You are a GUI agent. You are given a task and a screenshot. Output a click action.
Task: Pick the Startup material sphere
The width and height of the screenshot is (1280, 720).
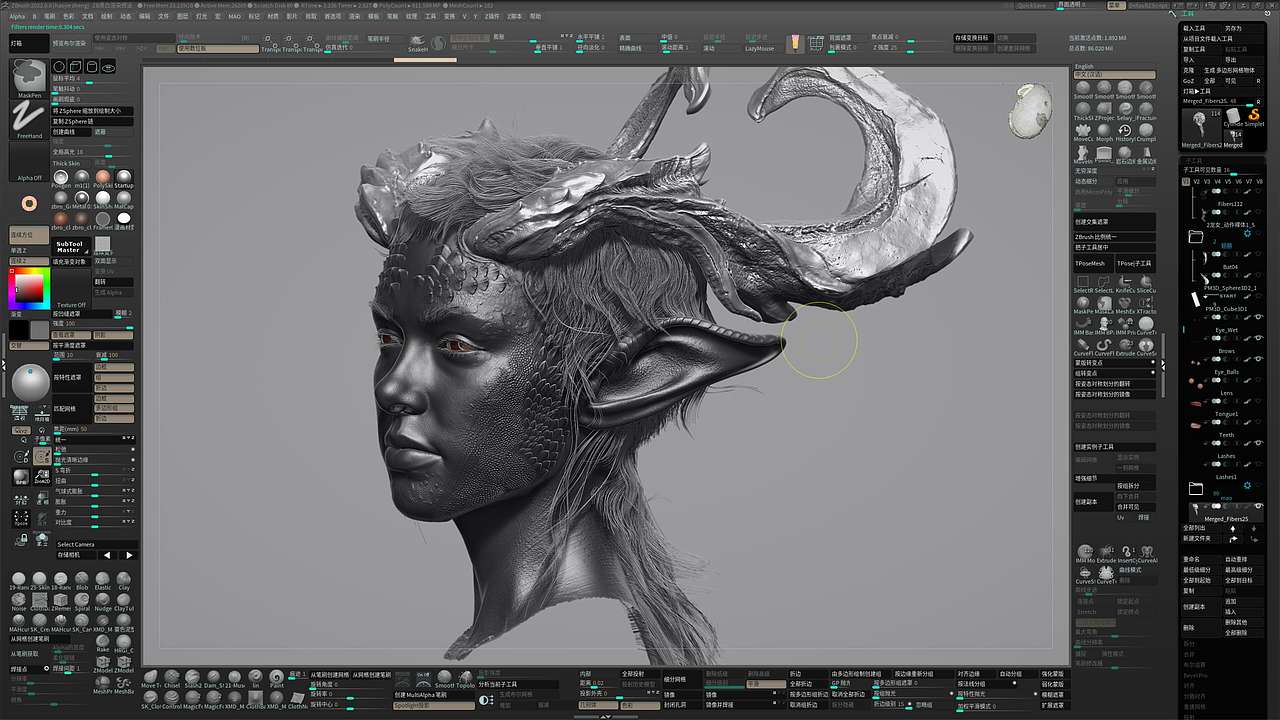(x=124, y=179)
